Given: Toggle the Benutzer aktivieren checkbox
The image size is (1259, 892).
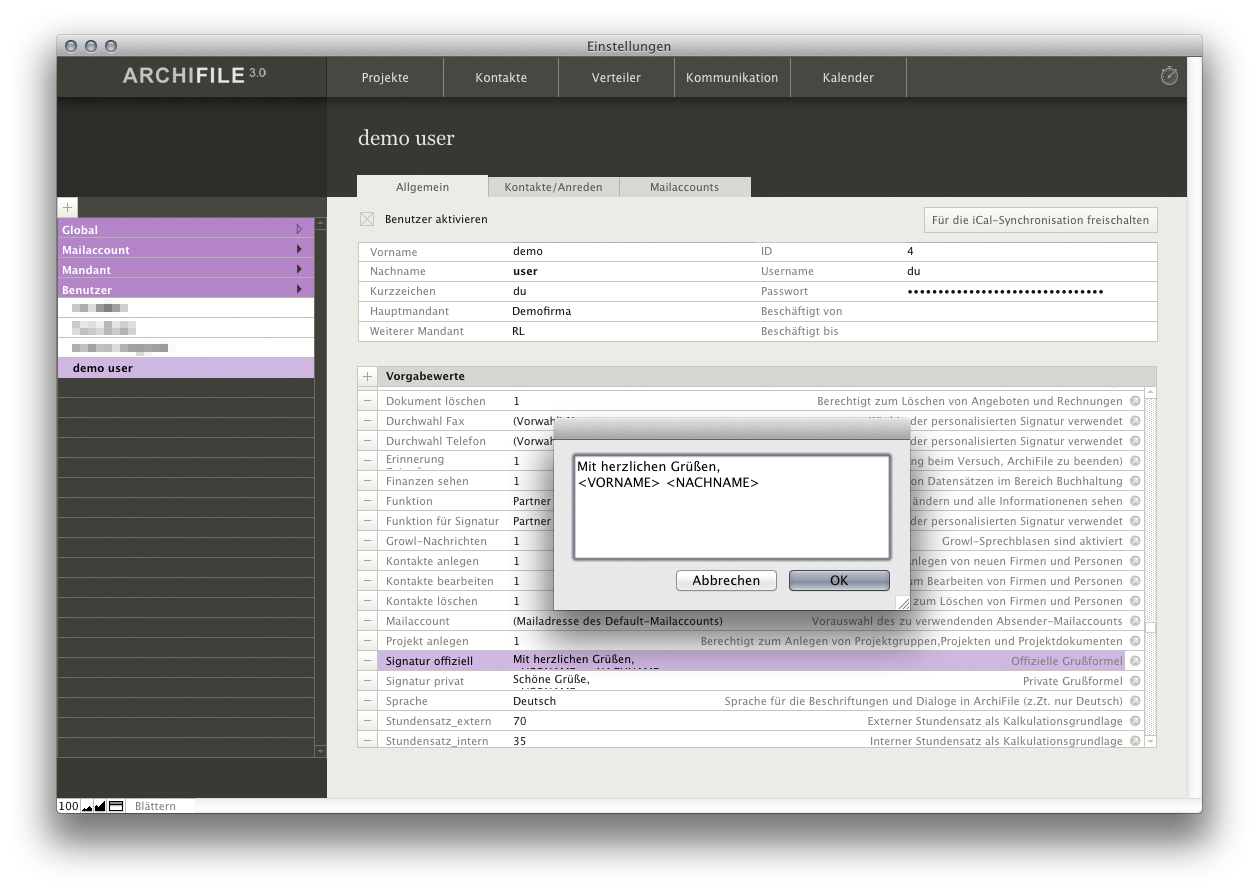Looking at the screenshot, I should point(367,219).
